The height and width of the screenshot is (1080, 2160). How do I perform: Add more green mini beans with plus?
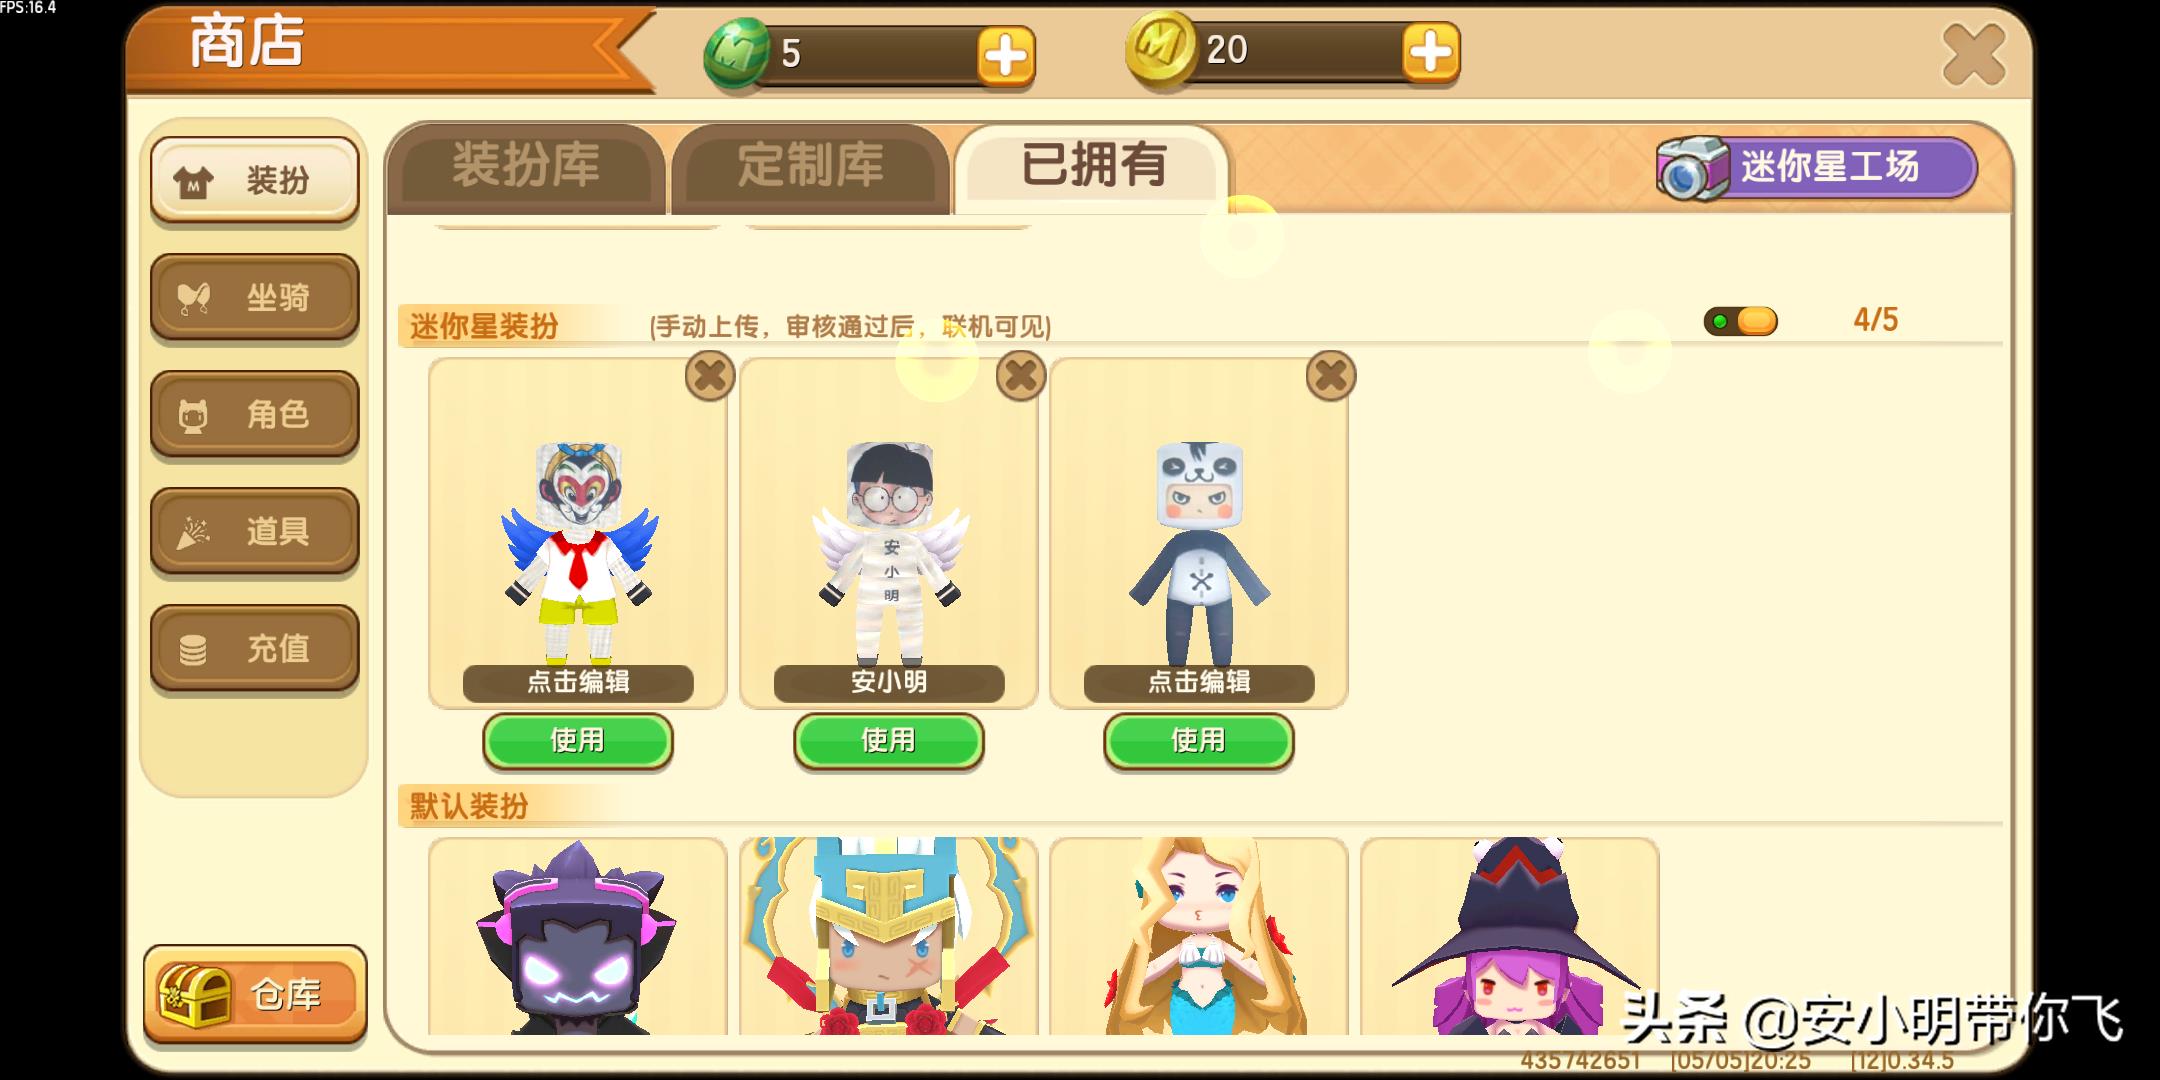coord(1005,56)
